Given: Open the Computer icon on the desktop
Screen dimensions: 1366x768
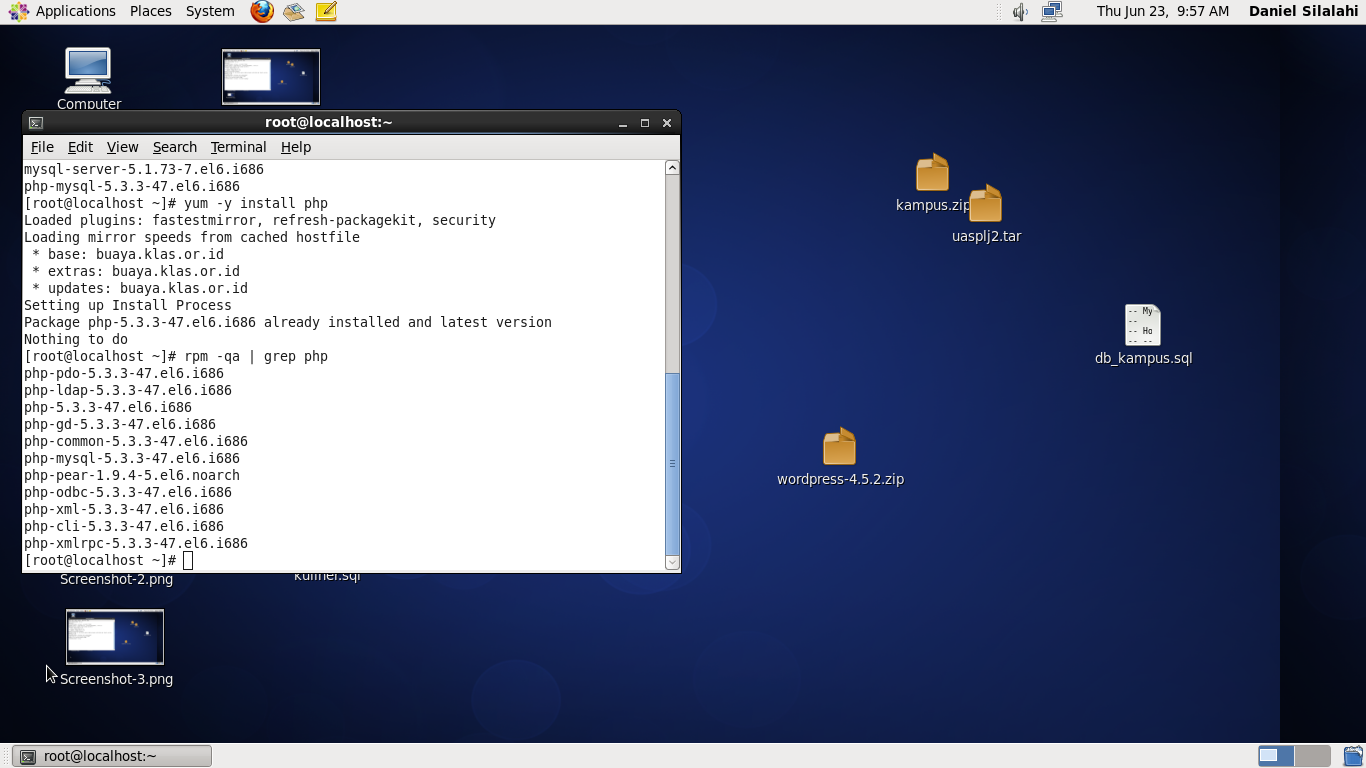Looking at the screenshot, I should point(88,70).
